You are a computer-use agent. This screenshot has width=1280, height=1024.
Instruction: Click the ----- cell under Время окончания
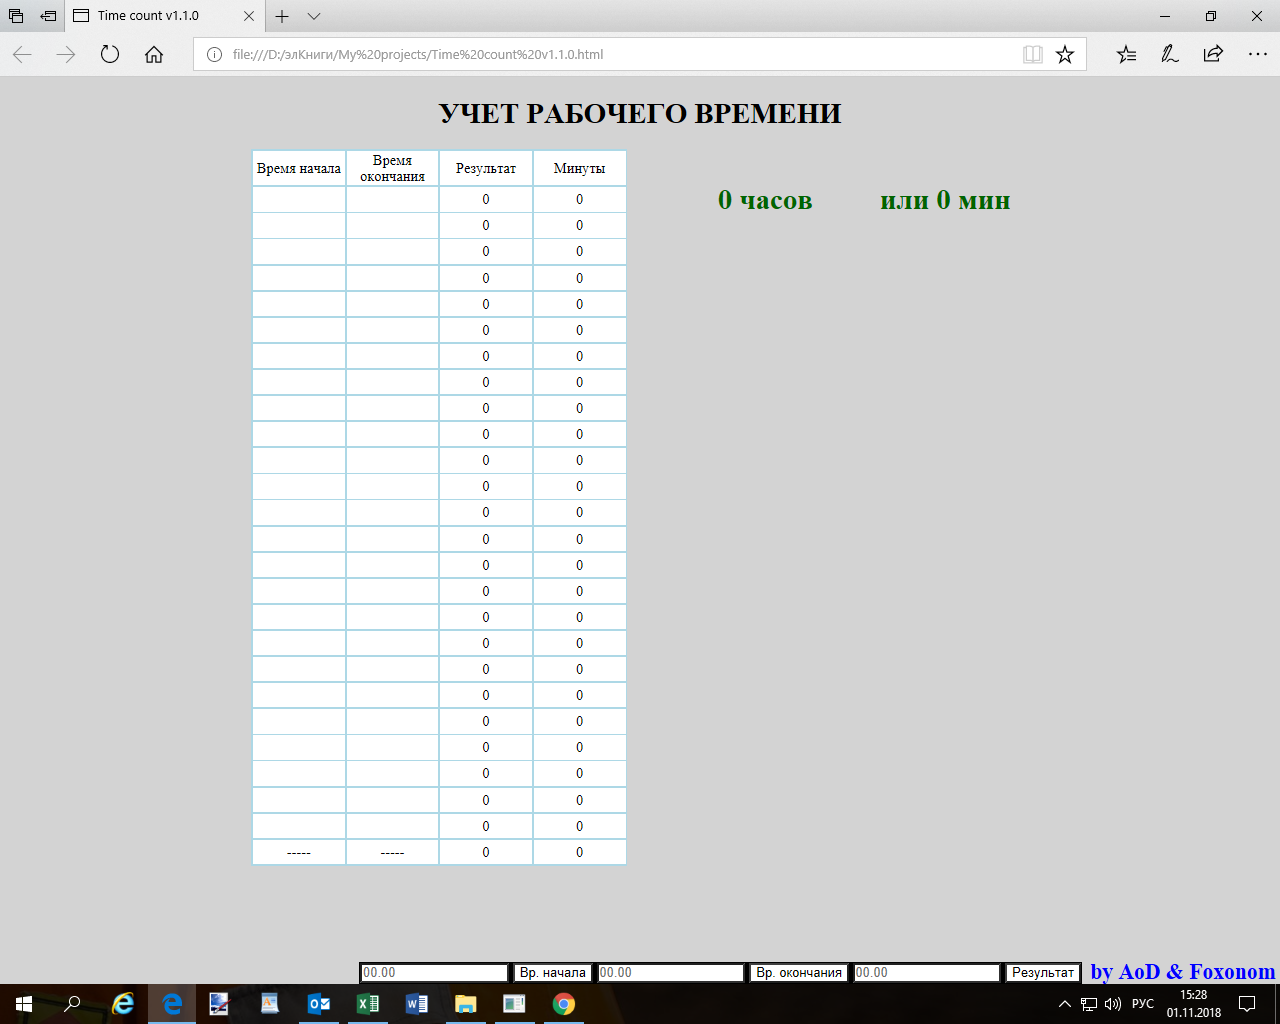click(x=392, y=852)
